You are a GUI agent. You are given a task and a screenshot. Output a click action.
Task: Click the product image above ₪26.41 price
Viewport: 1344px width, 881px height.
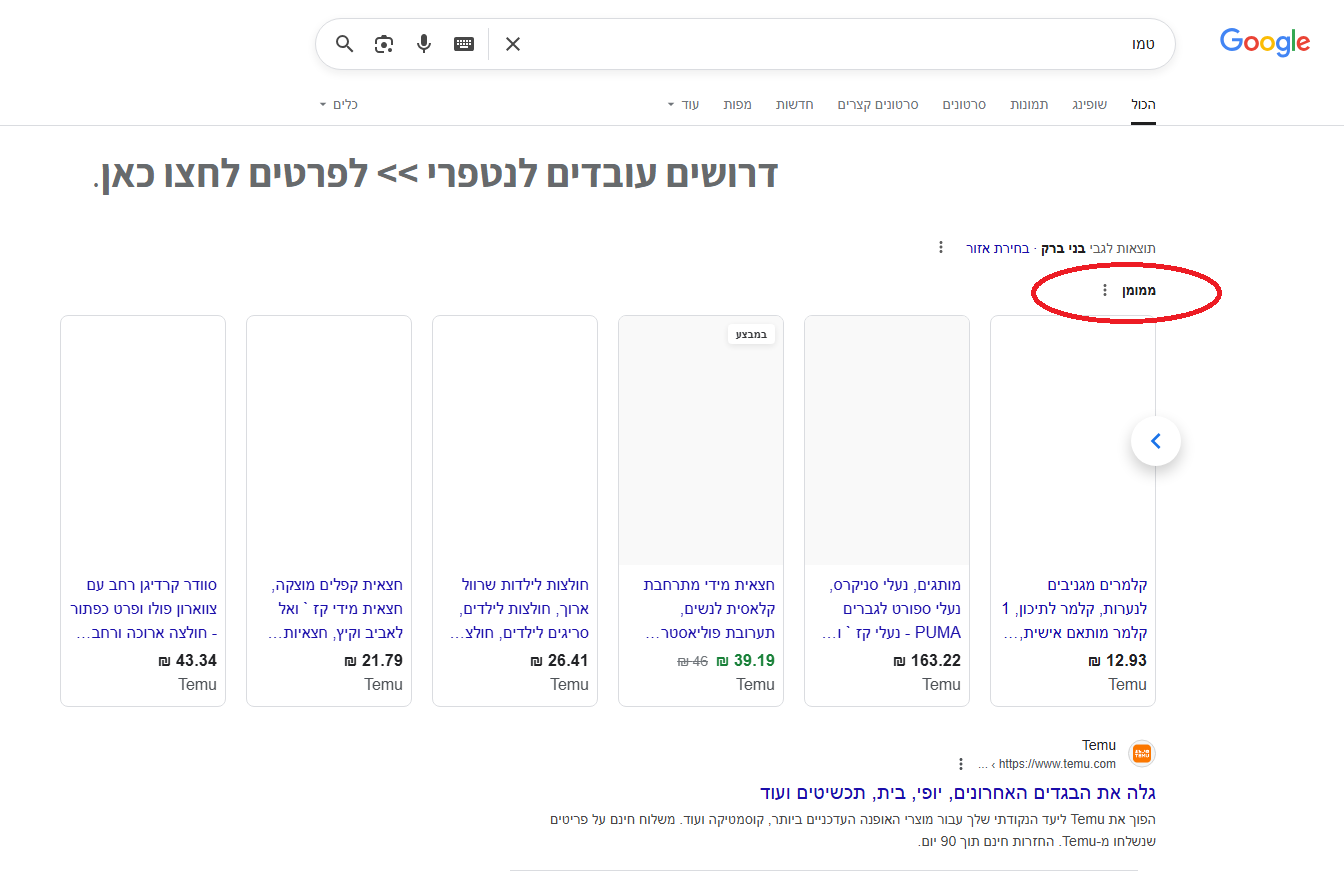pos(515,441)
